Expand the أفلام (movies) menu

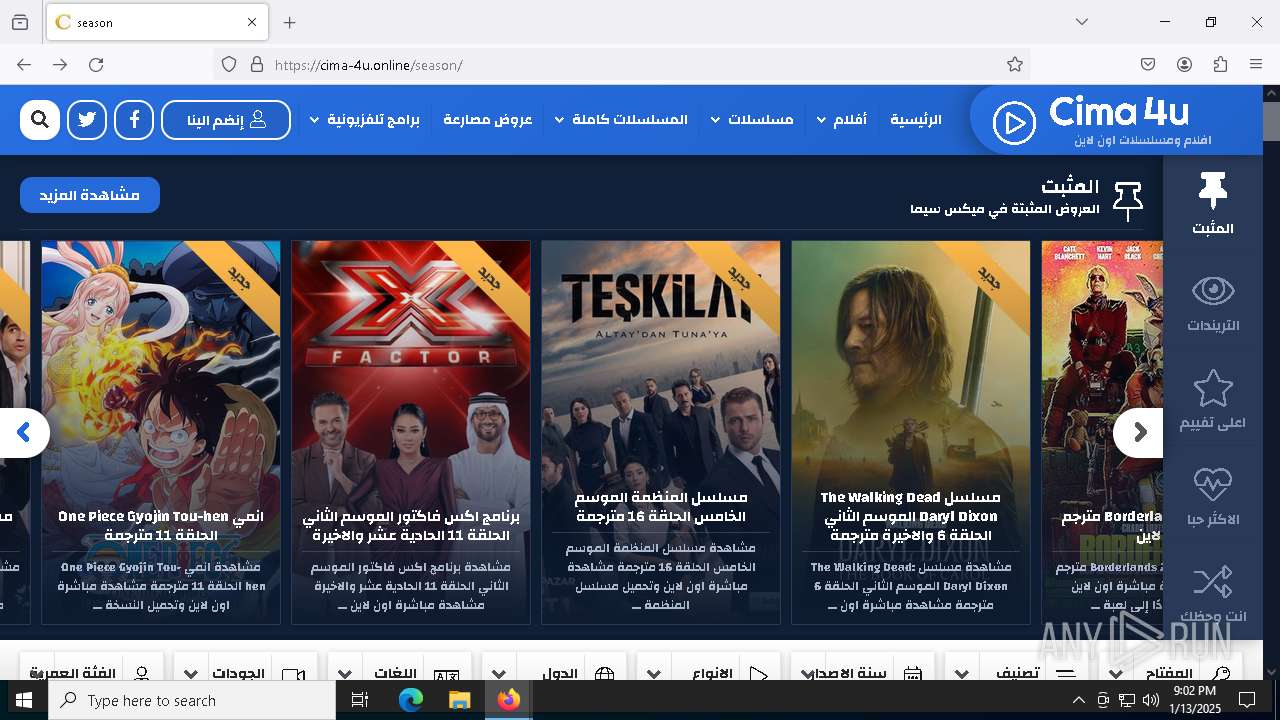click(x=842, y=120)
